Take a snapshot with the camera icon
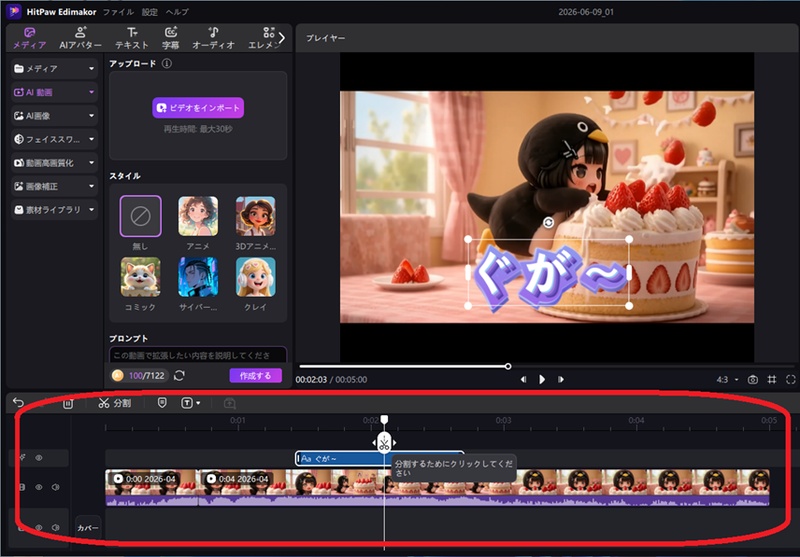The width and height of the screenshot is (800, 557). [x=753, y=379]
